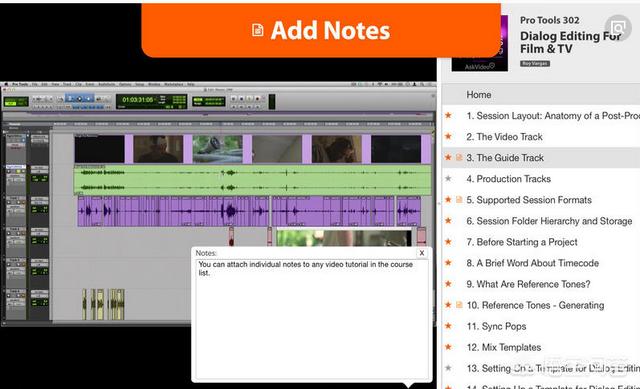Click the orange Add Notes banner
The image size is (640, 389).
(x=321, y=30)
